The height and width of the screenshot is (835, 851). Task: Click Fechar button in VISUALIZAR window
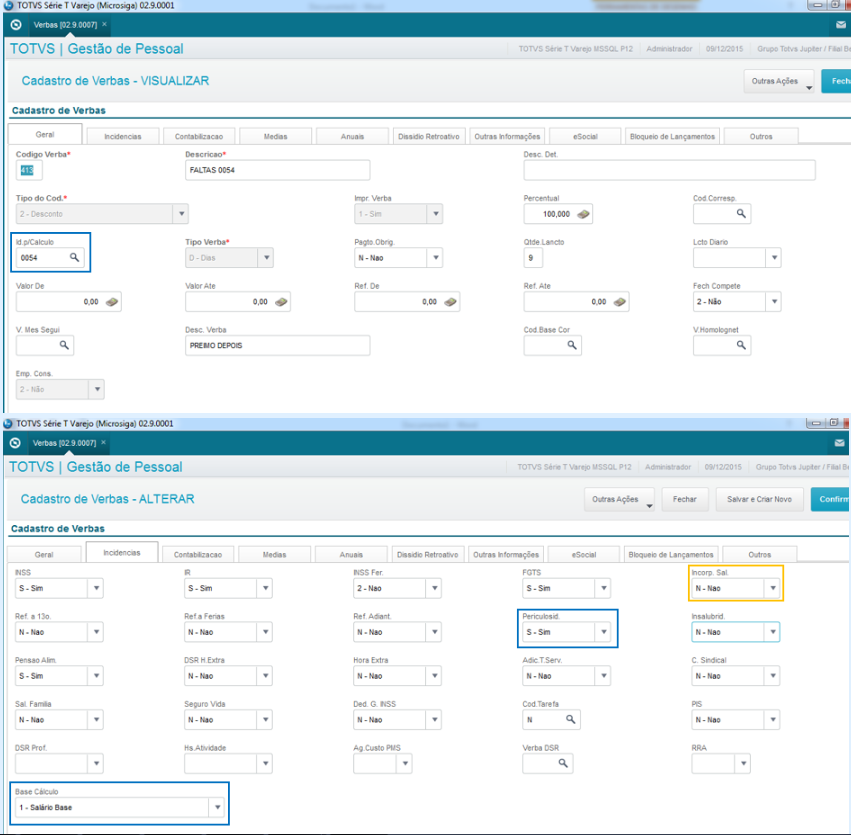836,81
